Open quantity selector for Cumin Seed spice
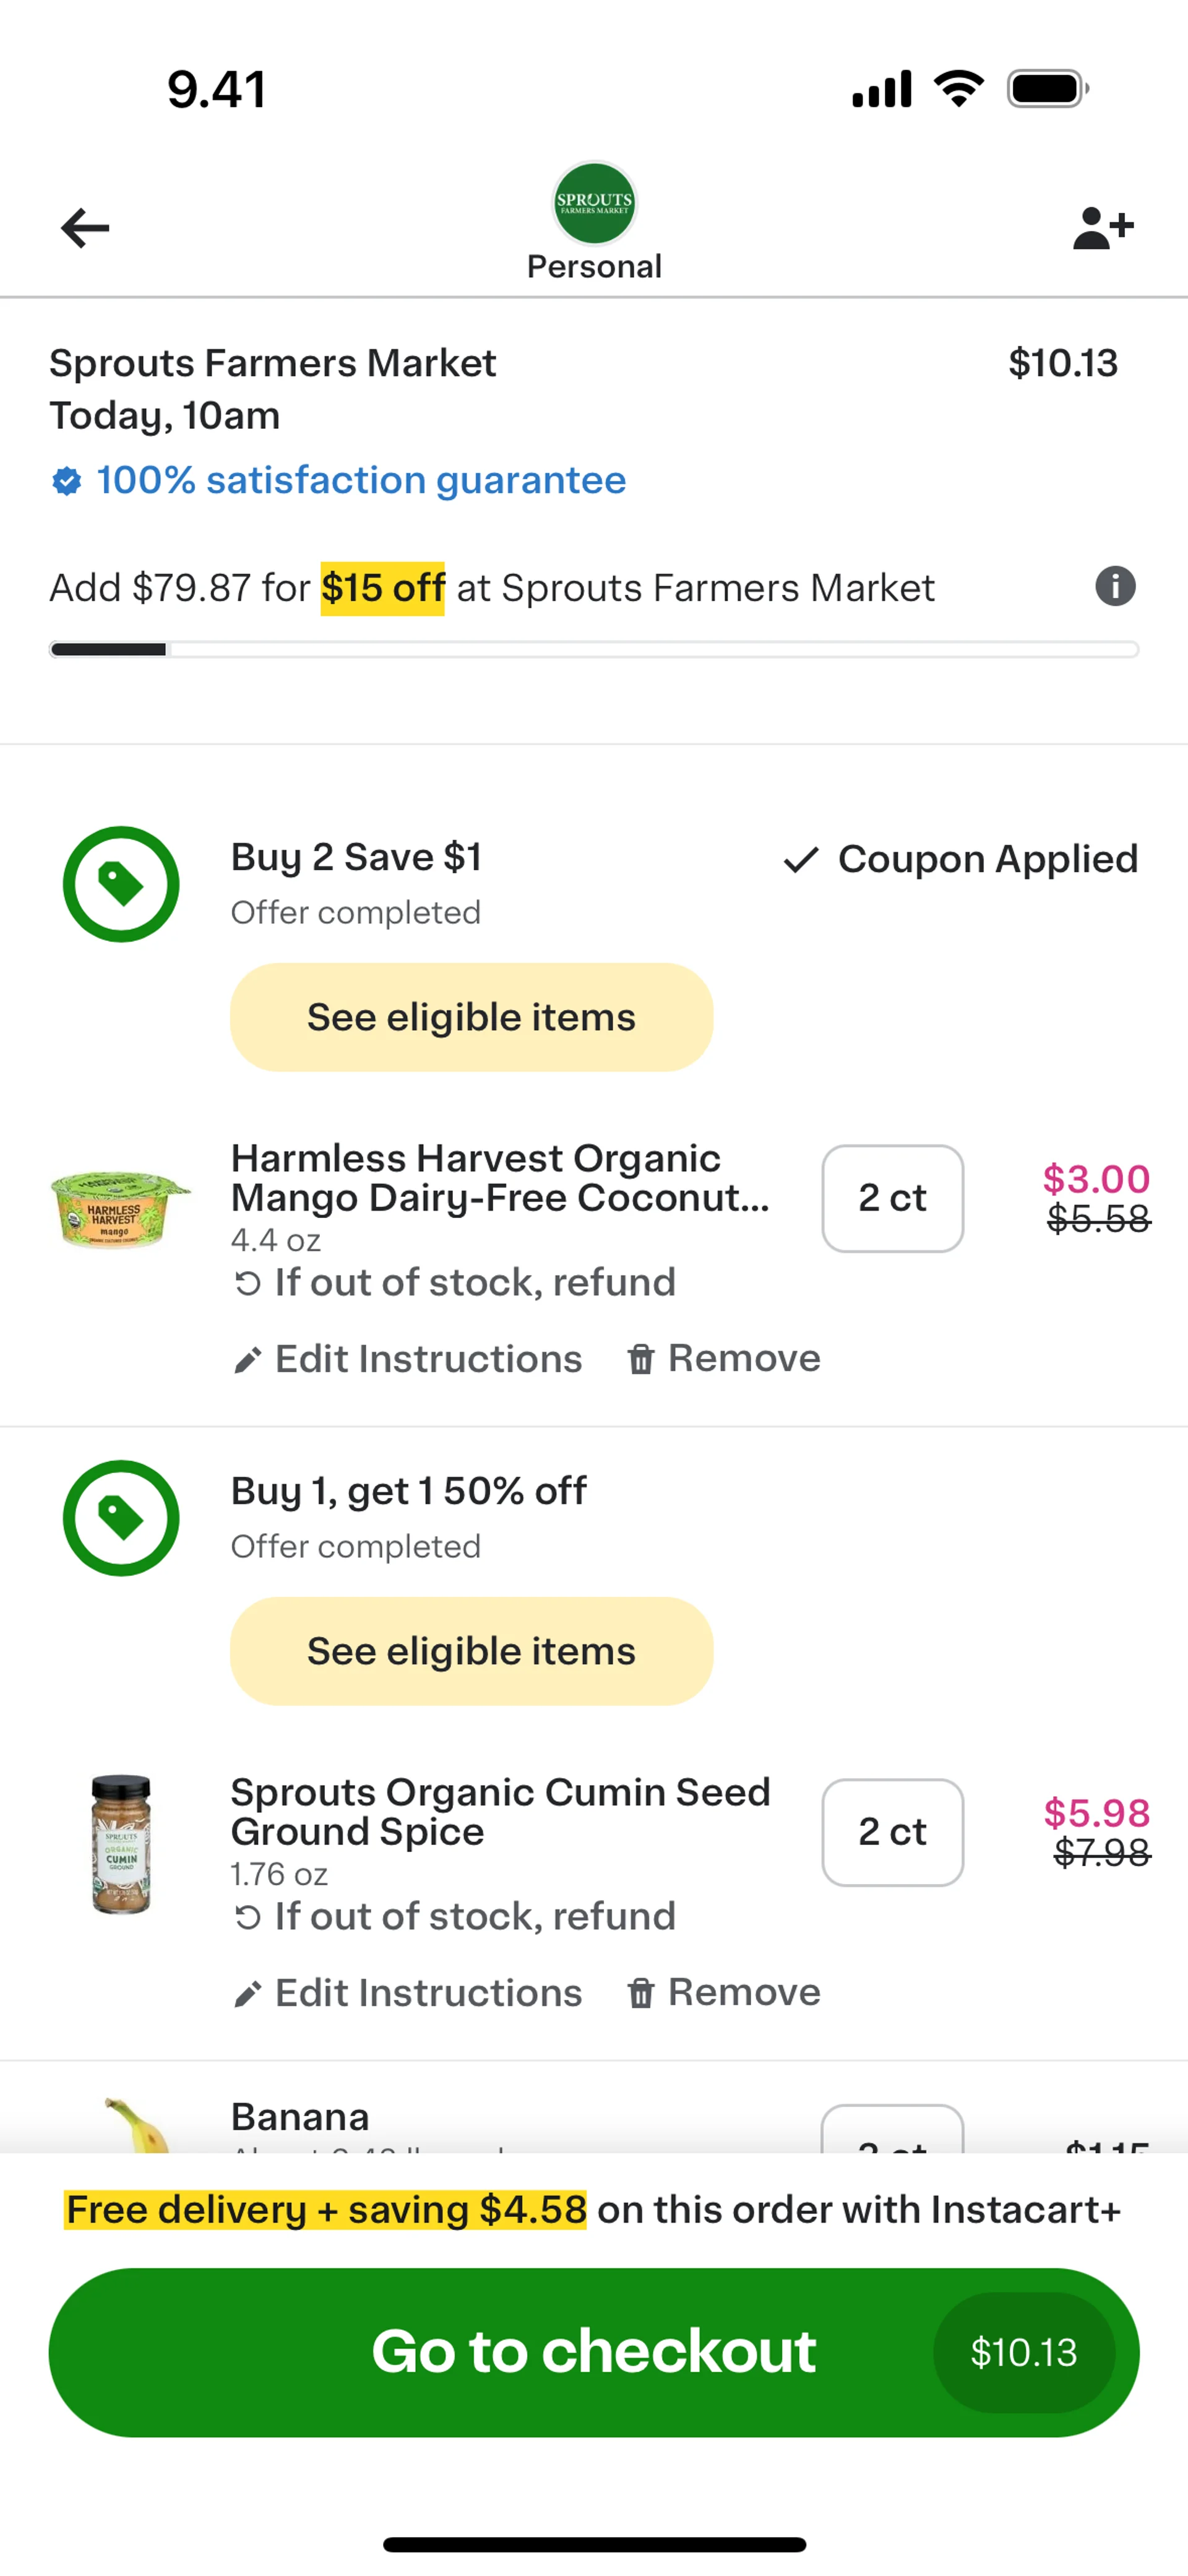The height and width of the screenshot is (2576, 1188). (892, 1832)
